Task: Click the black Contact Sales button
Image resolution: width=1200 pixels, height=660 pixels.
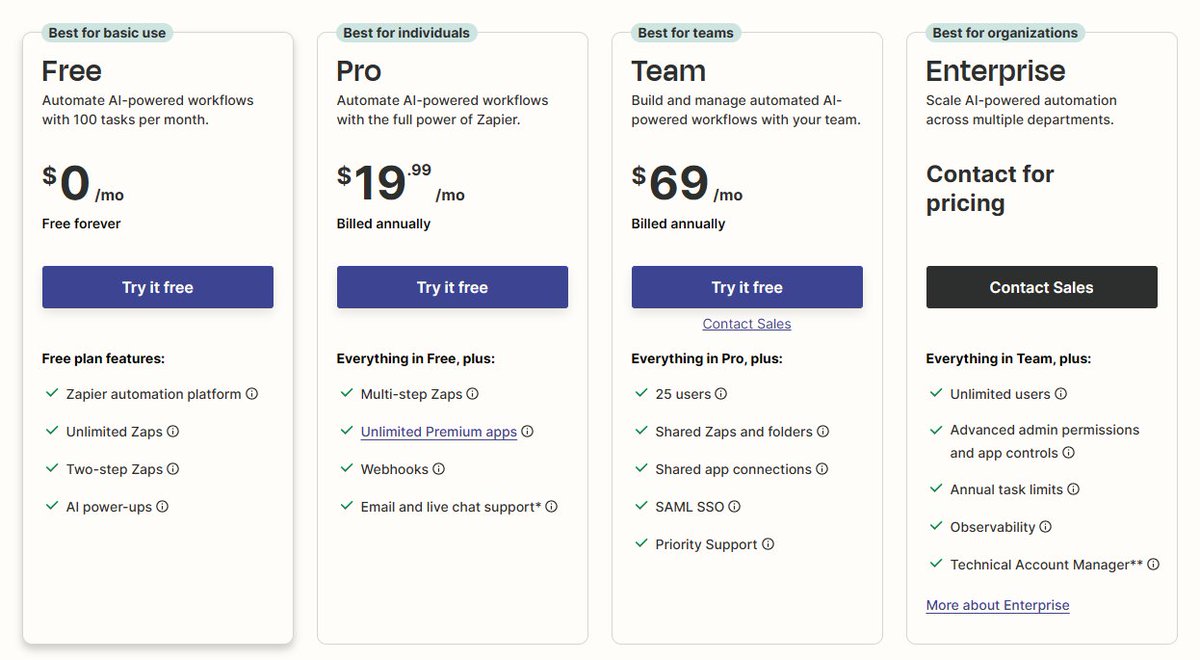Action: (1042, 287)
